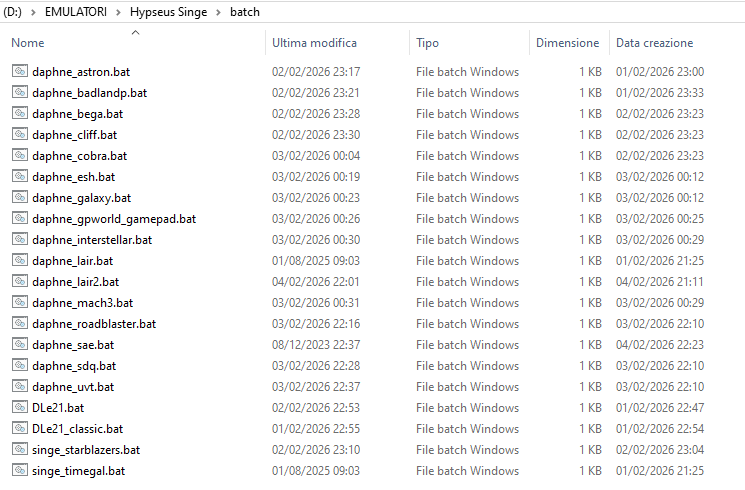Click the daphne_mach3.bat file icon
The height and width of the screenshot is (490, 745).
click(20, 302)
